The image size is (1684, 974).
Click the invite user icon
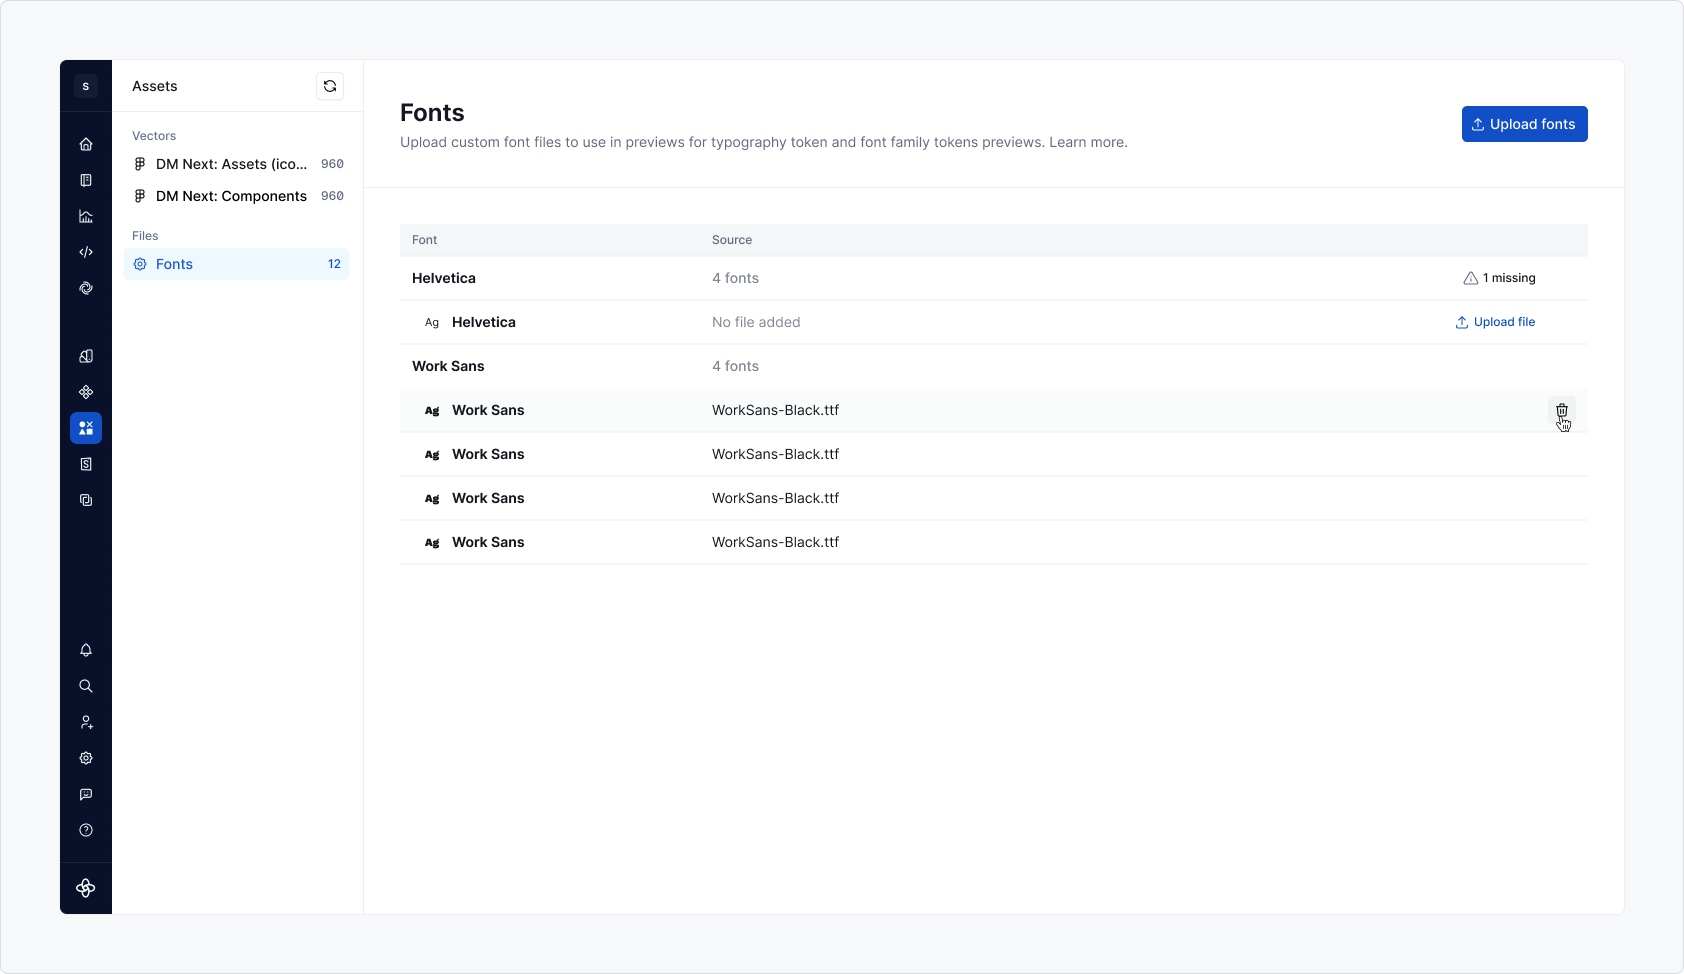click(x=86, y=722)
